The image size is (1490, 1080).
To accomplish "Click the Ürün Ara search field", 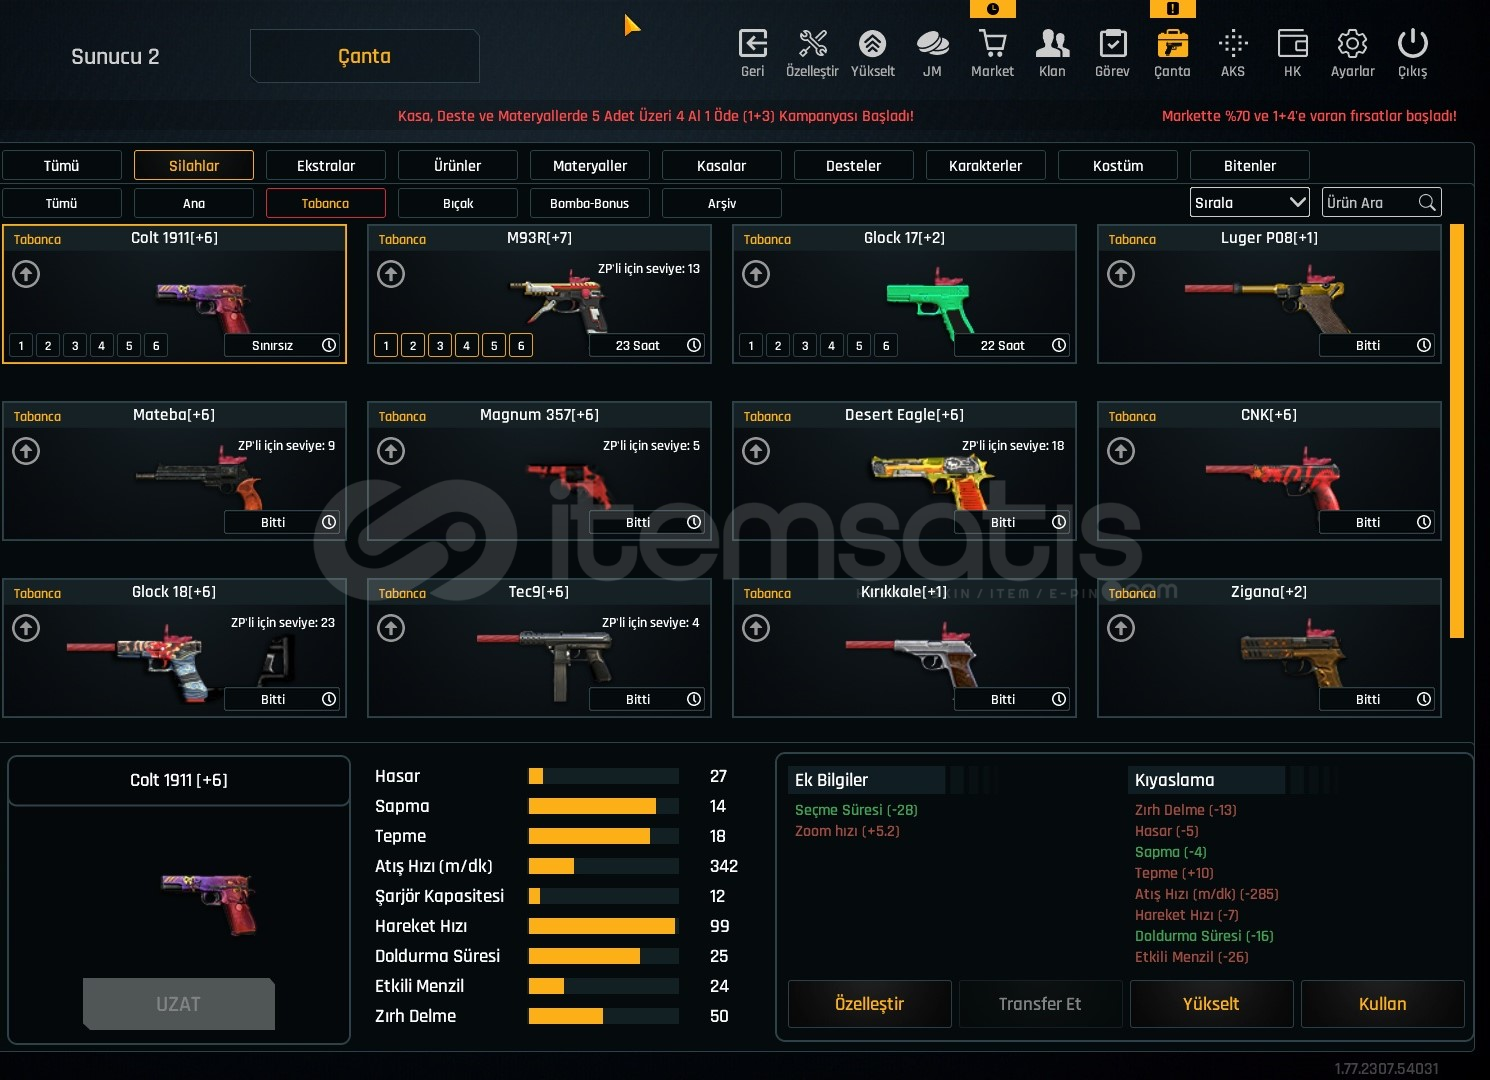I will (x=1382, y=203).
